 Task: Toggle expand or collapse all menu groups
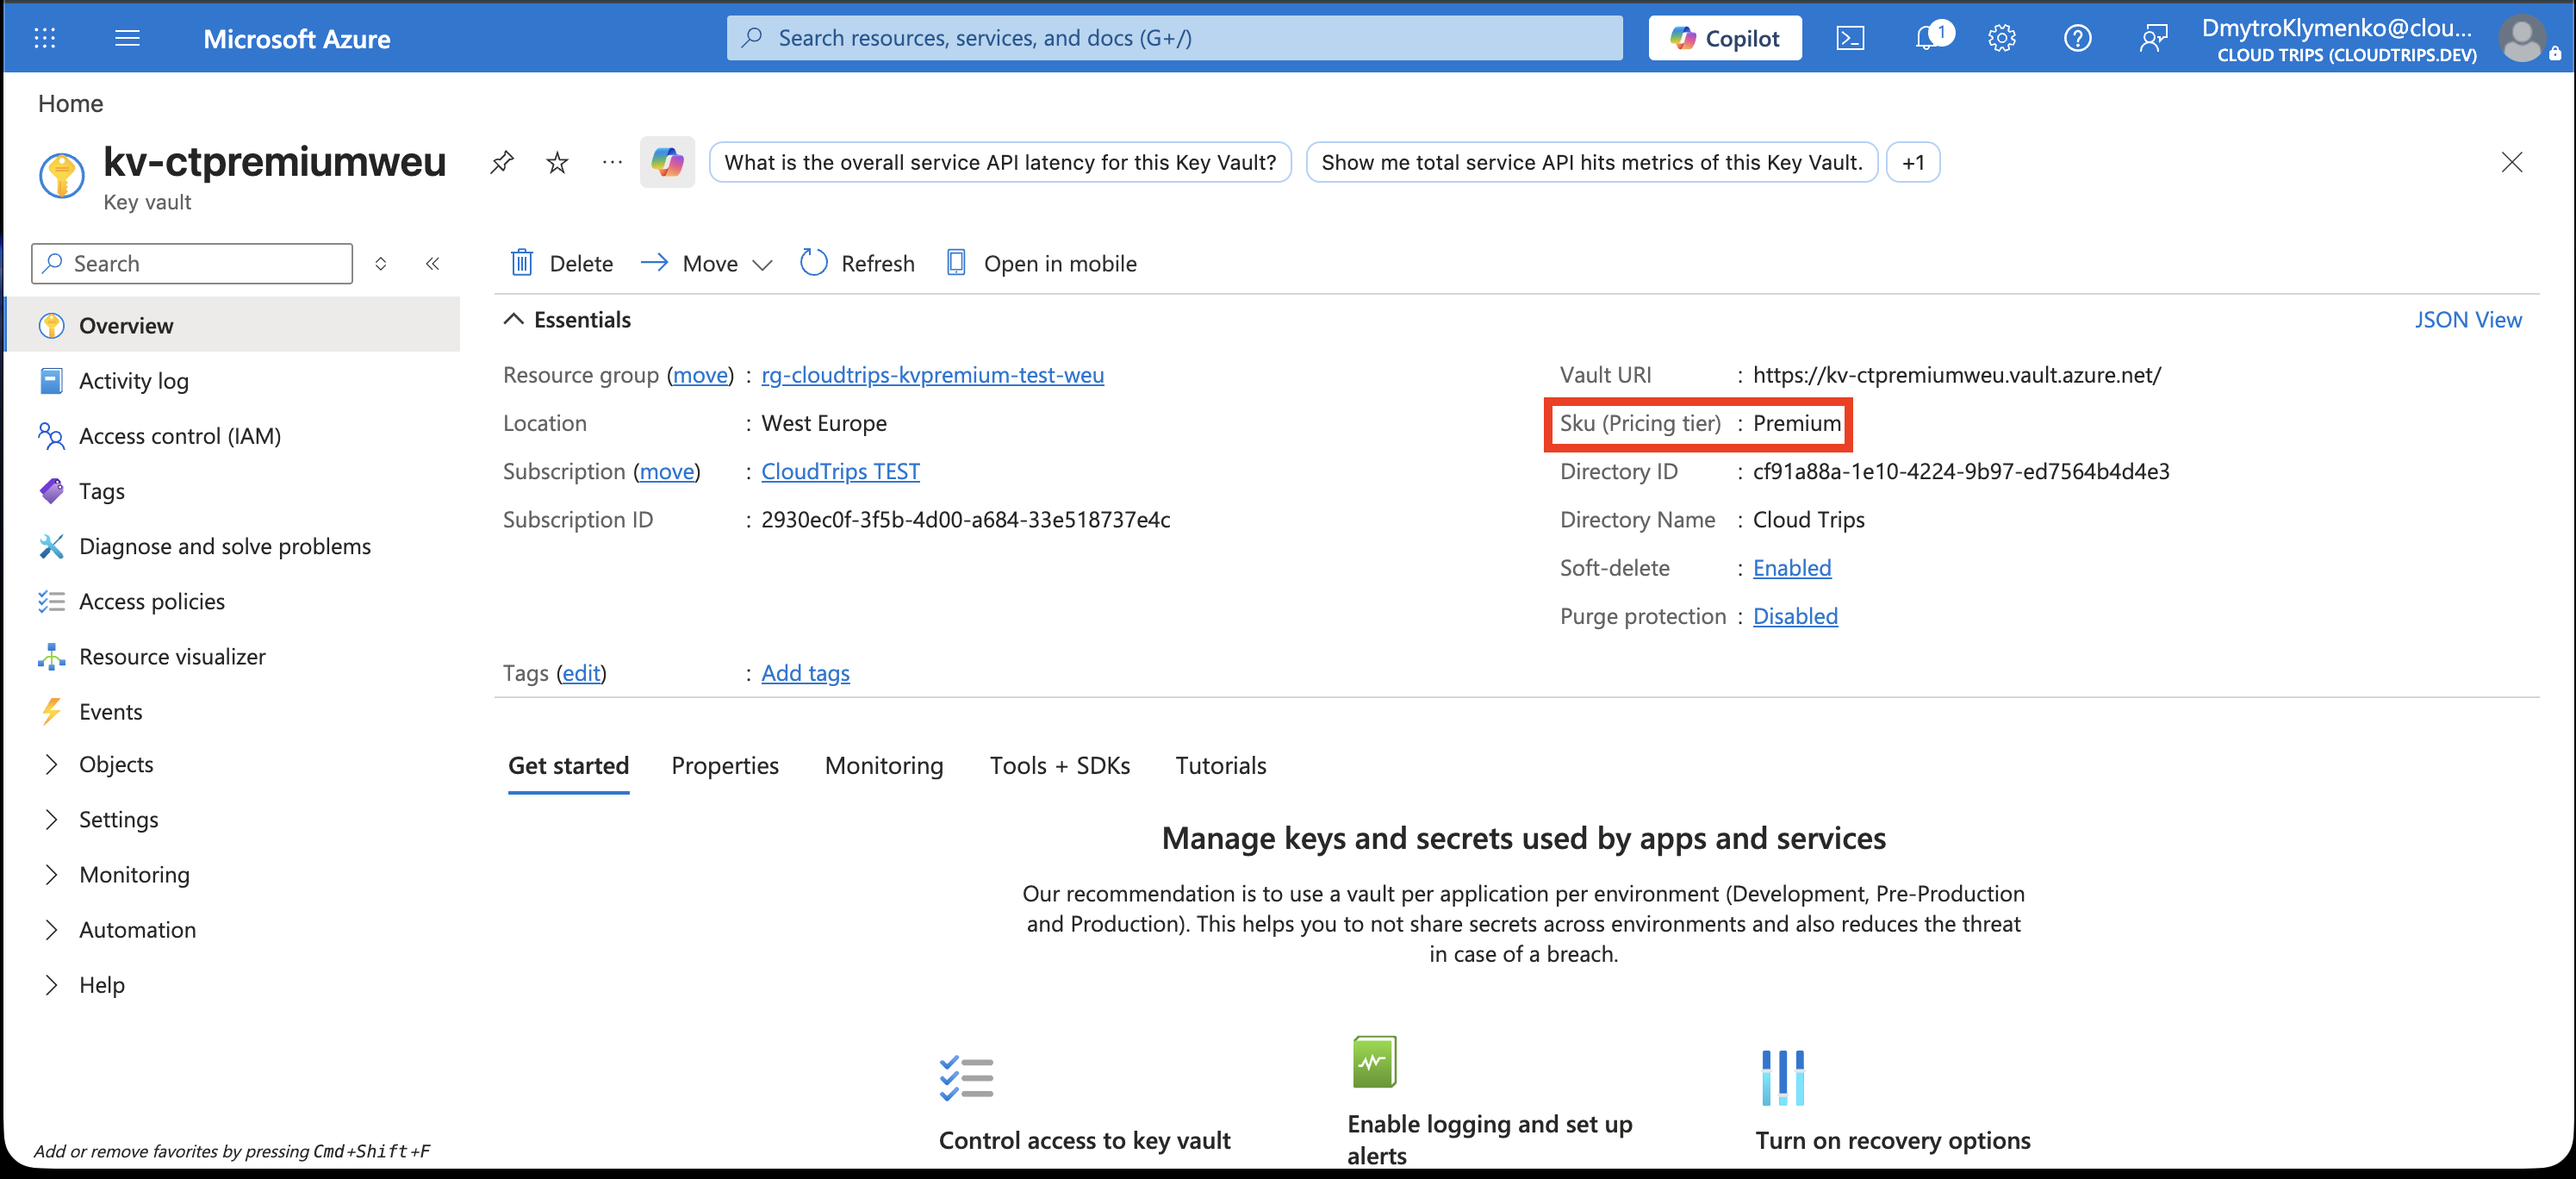(381, 263)
